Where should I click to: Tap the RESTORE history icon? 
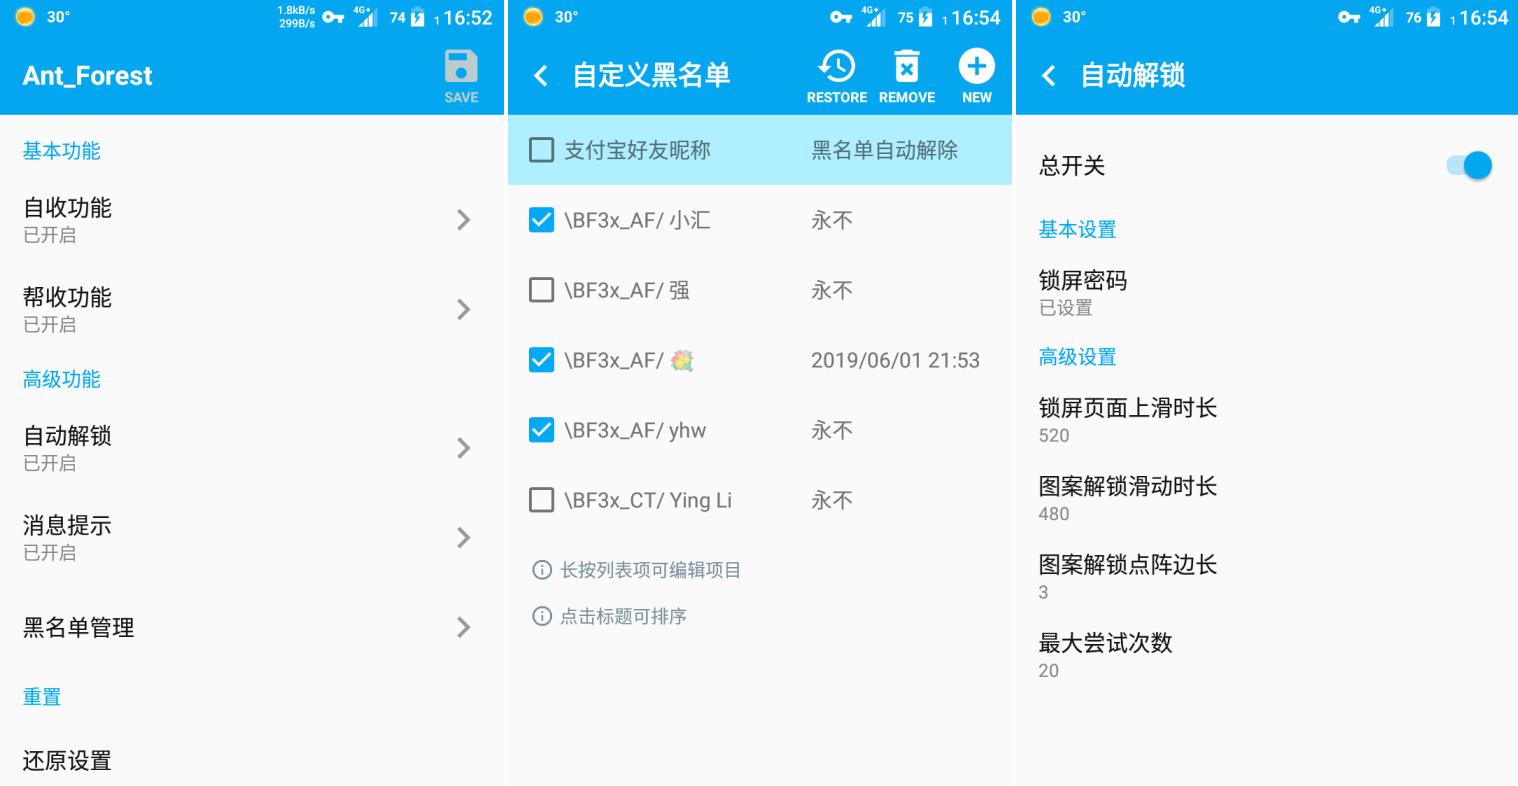click(836, 68)
